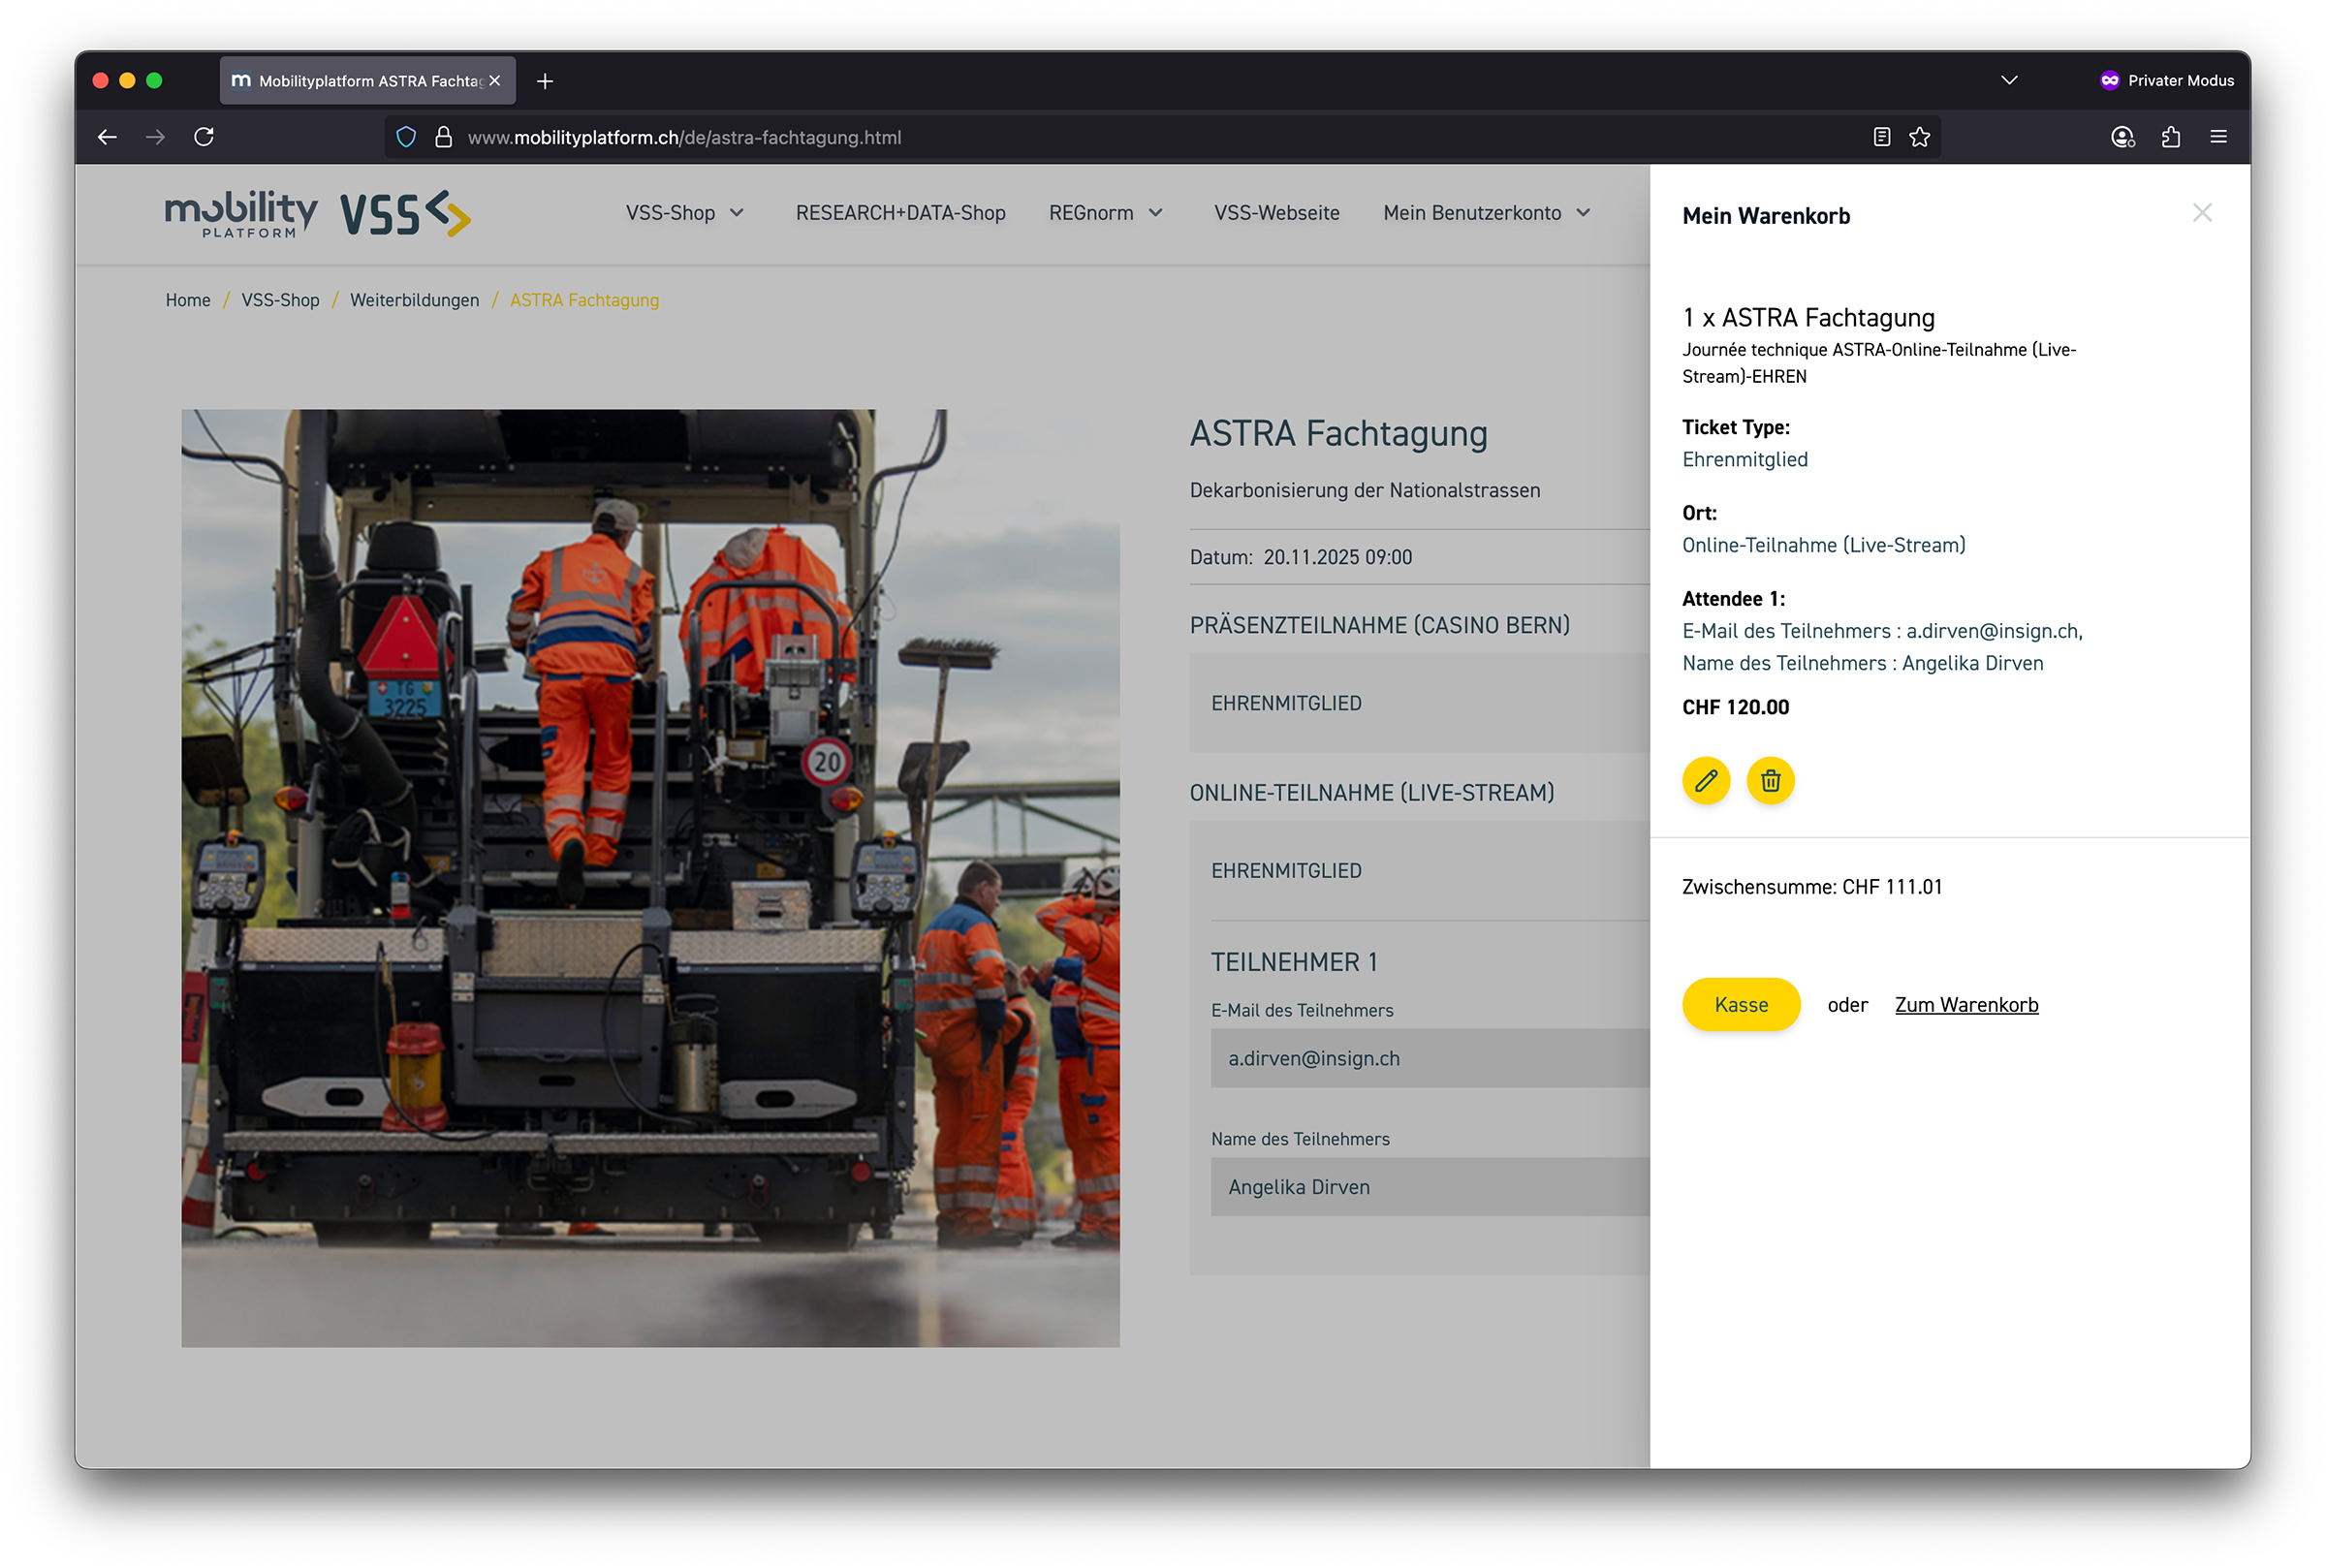The image size is (2326, 1568).
Task: Click the 'Mein Warenkorb' heading
Action: tap(1766, 216)
